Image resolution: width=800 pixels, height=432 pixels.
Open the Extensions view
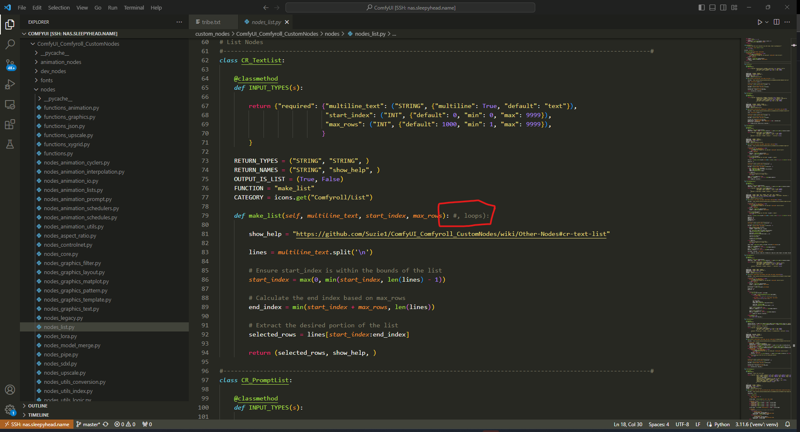(10, 124)
